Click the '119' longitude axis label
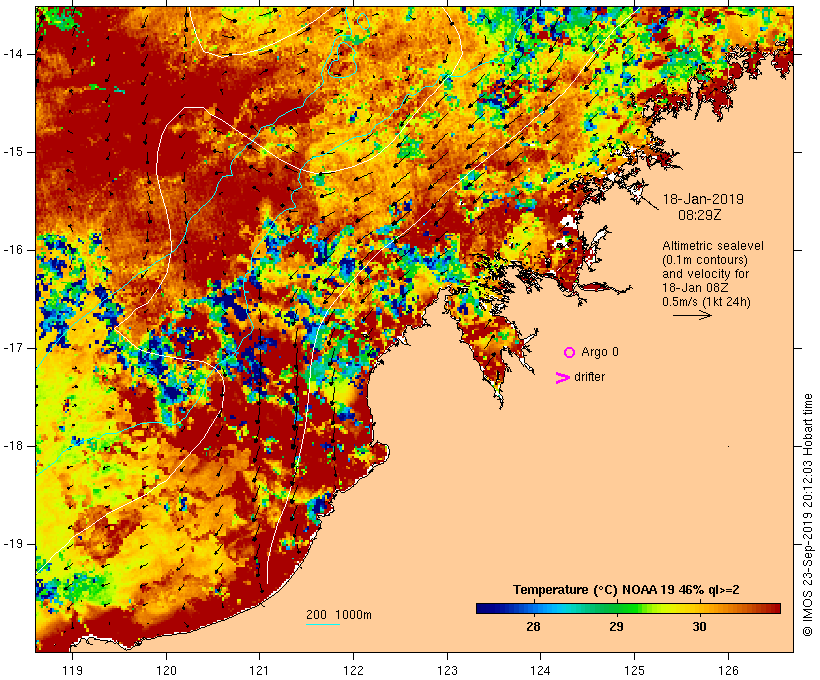Viewport: 820px width, 680px height. tap(73, 671)
